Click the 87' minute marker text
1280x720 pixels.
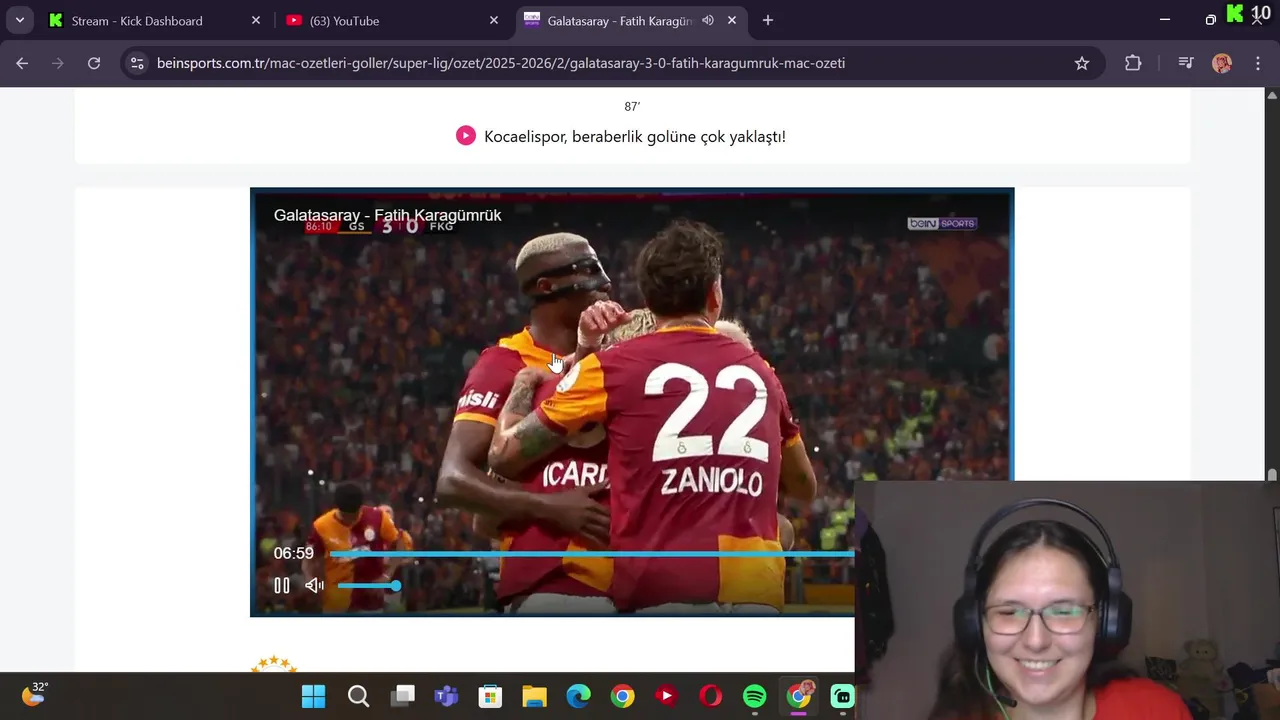pos(632,107)
